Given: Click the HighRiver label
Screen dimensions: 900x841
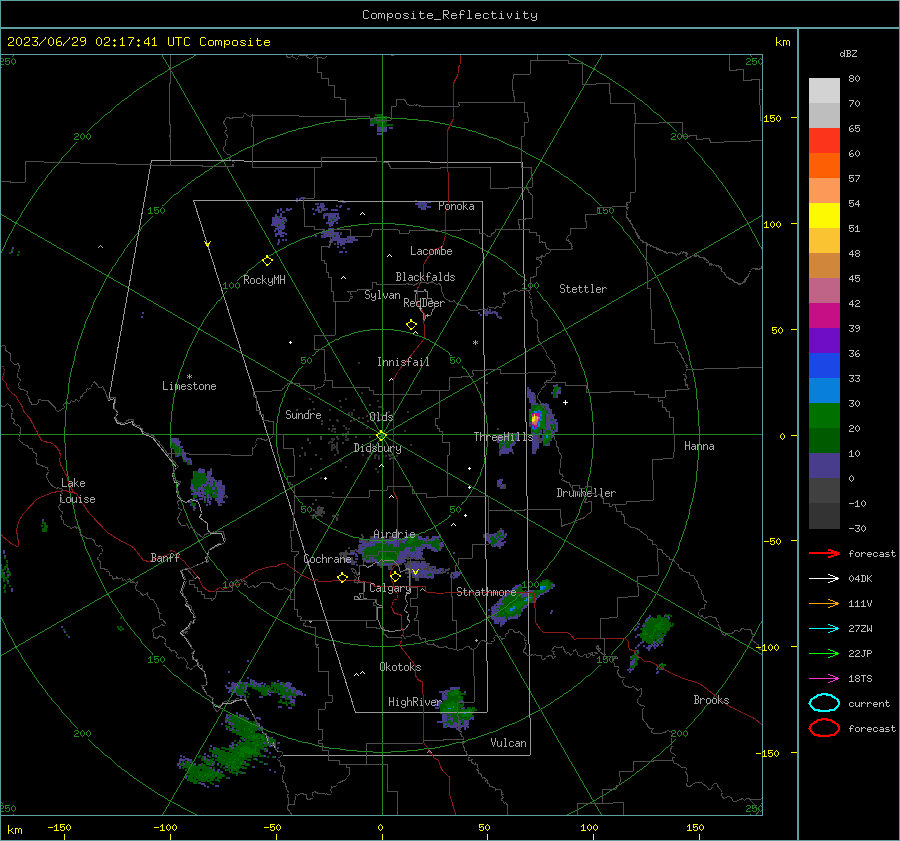Looking at the screenshot, I should coord(414,702).
